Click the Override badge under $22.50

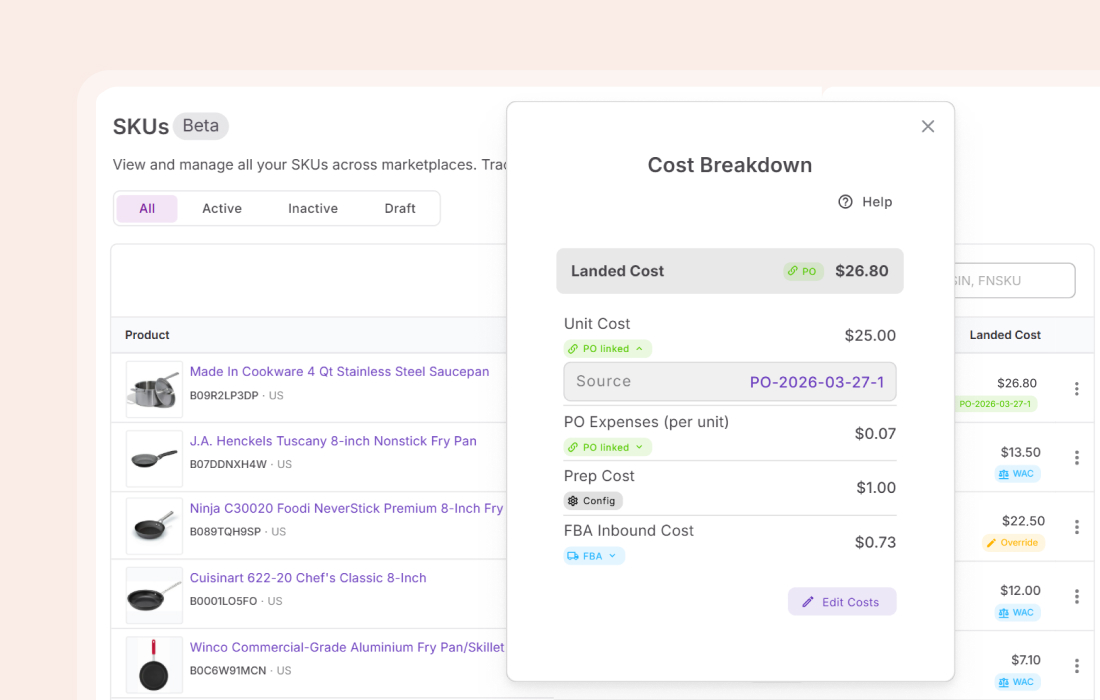1014,542
